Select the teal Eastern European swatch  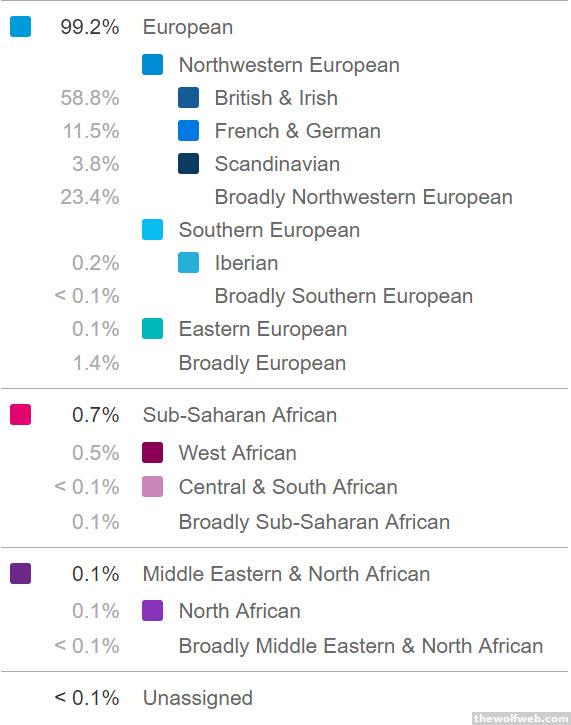152,329
